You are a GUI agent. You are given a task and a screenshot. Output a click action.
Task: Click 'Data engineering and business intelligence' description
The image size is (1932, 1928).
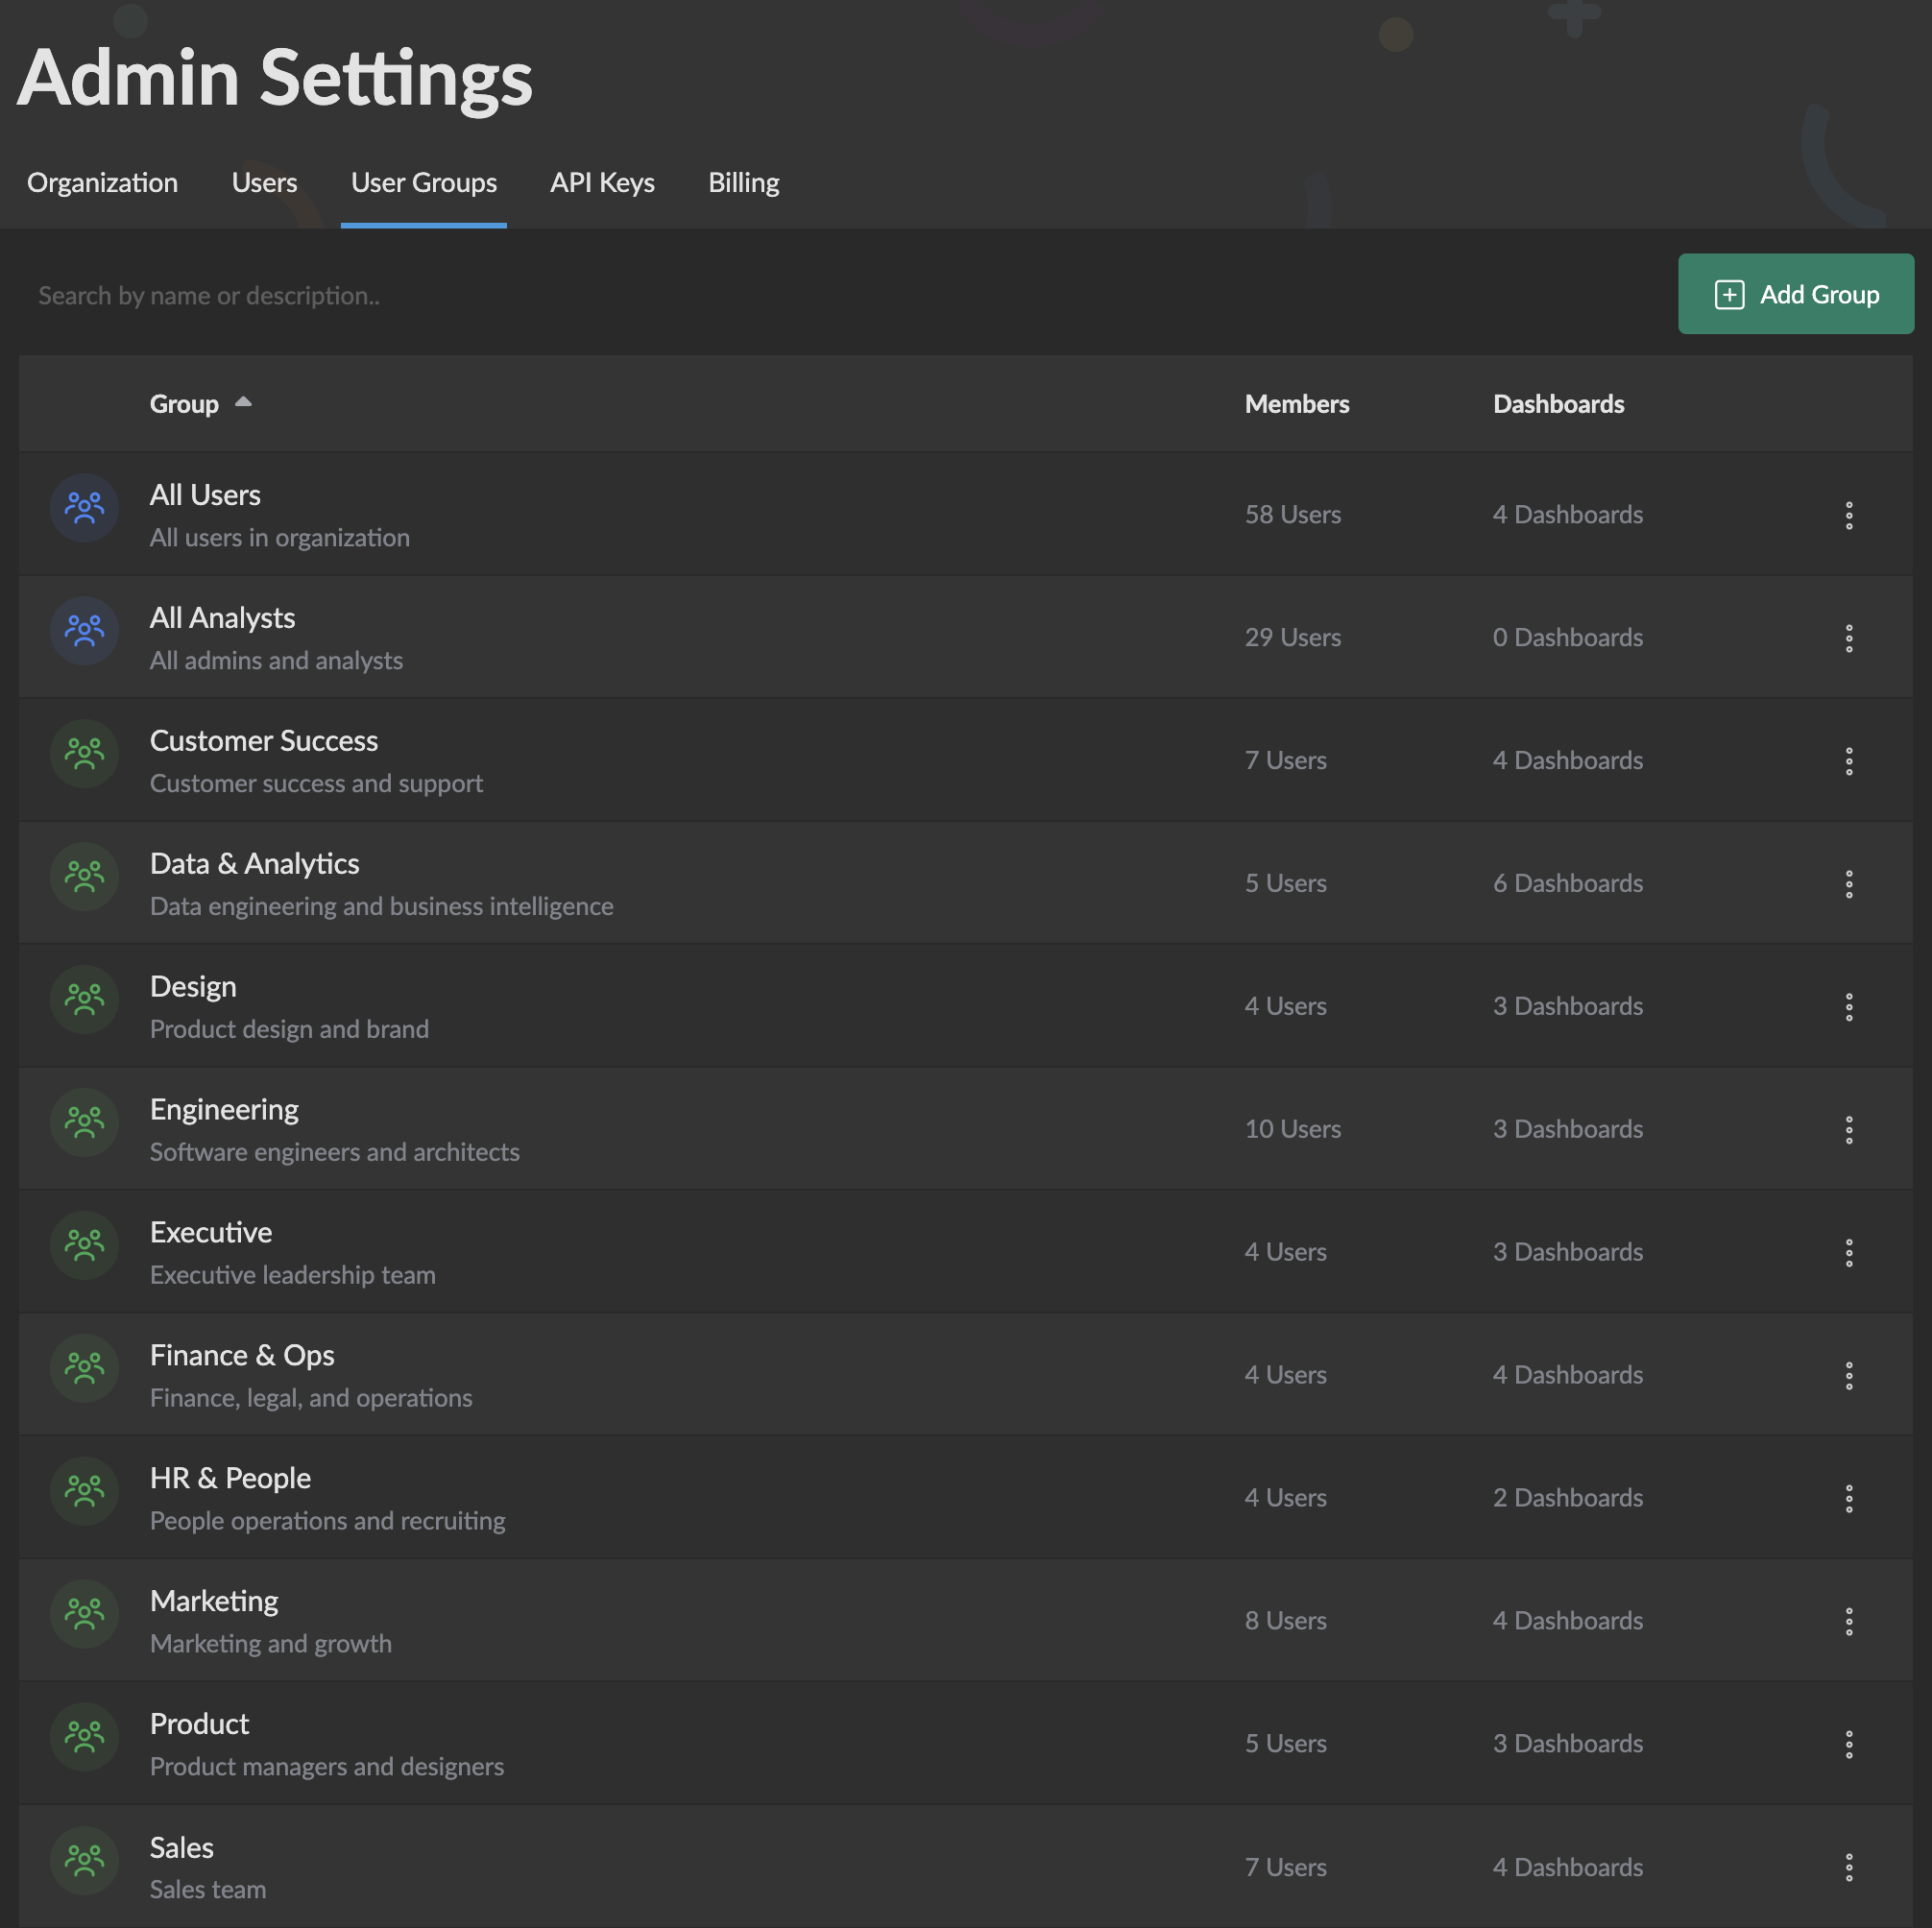pos(381,907)
